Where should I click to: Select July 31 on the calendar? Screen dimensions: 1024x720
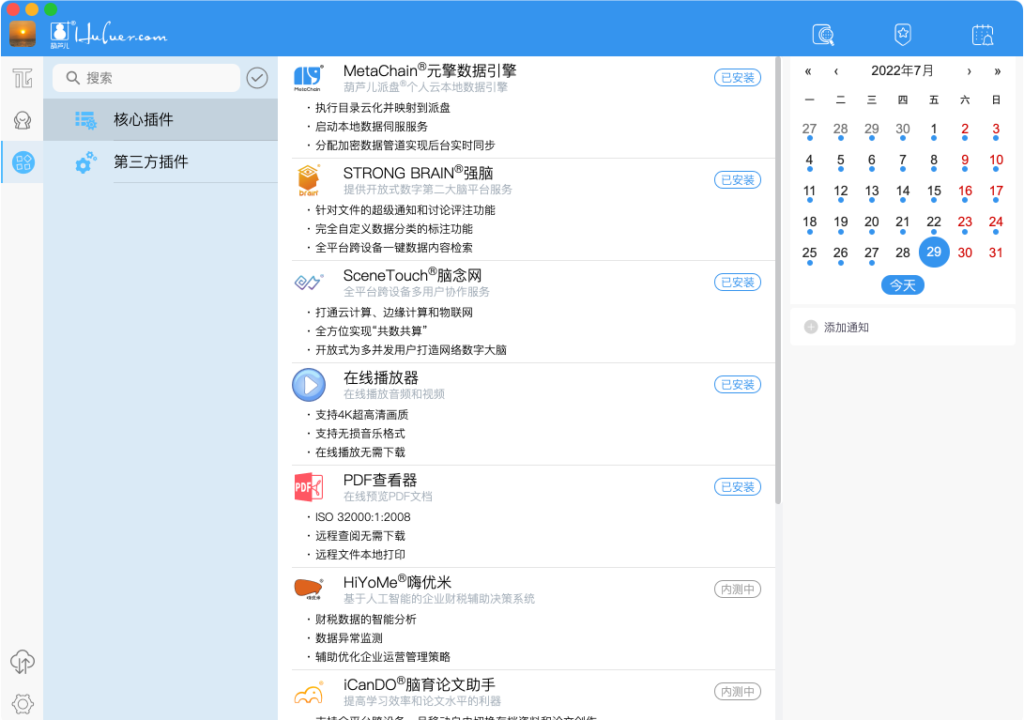[x=996, y=253]
